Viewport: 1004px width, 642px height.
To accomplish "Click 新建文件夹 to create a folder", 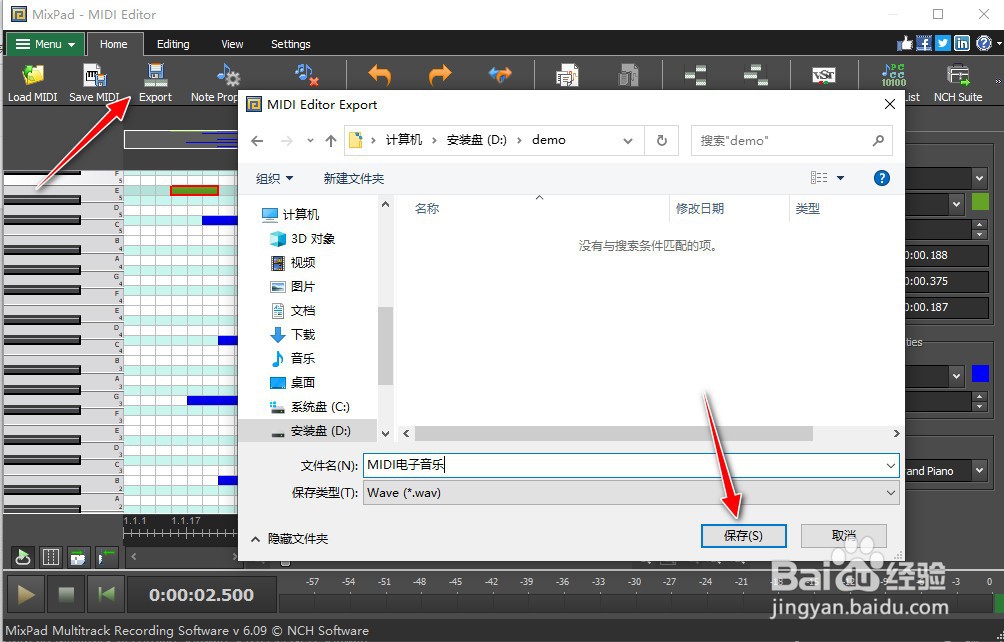I will tap(353, 179).
